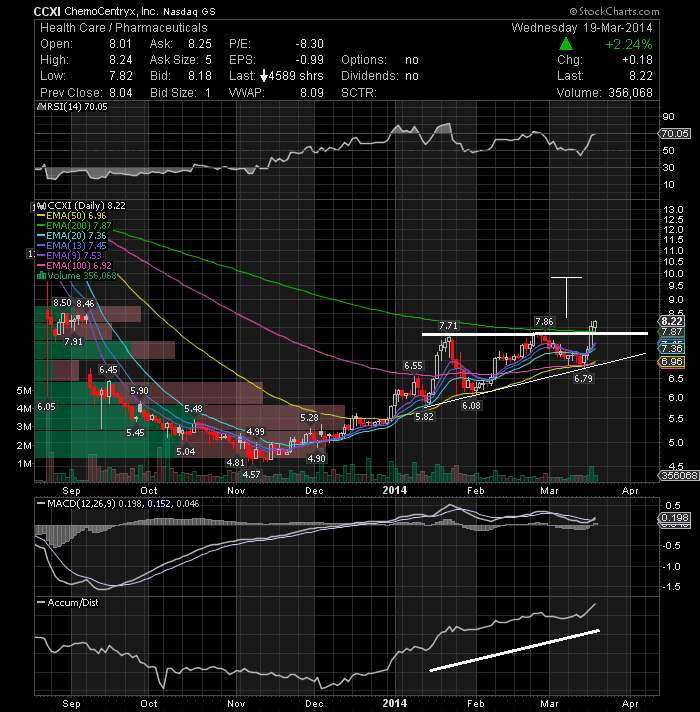Click the yellow EMA(50) legend color dash

point(41,216)
